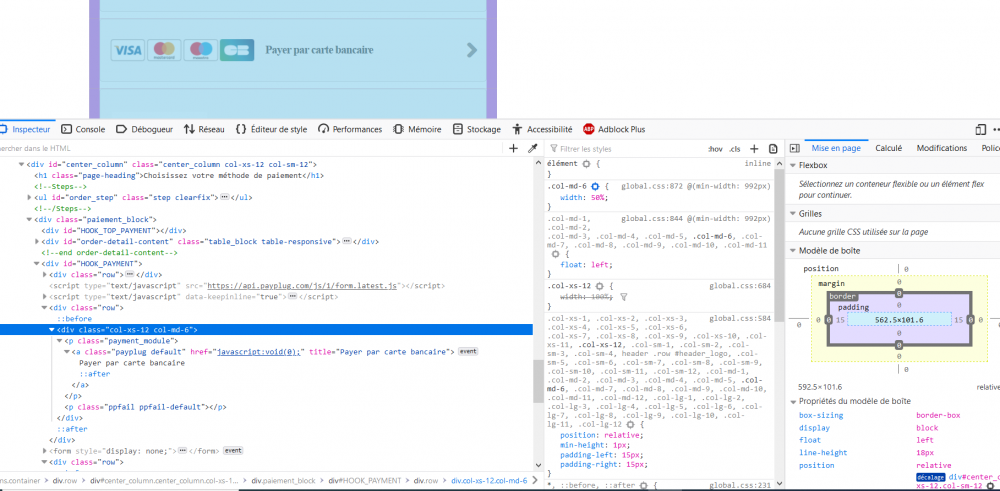Expand the ul order_step node
This screenshot has height=491, width=1000.
coord(29,198)
